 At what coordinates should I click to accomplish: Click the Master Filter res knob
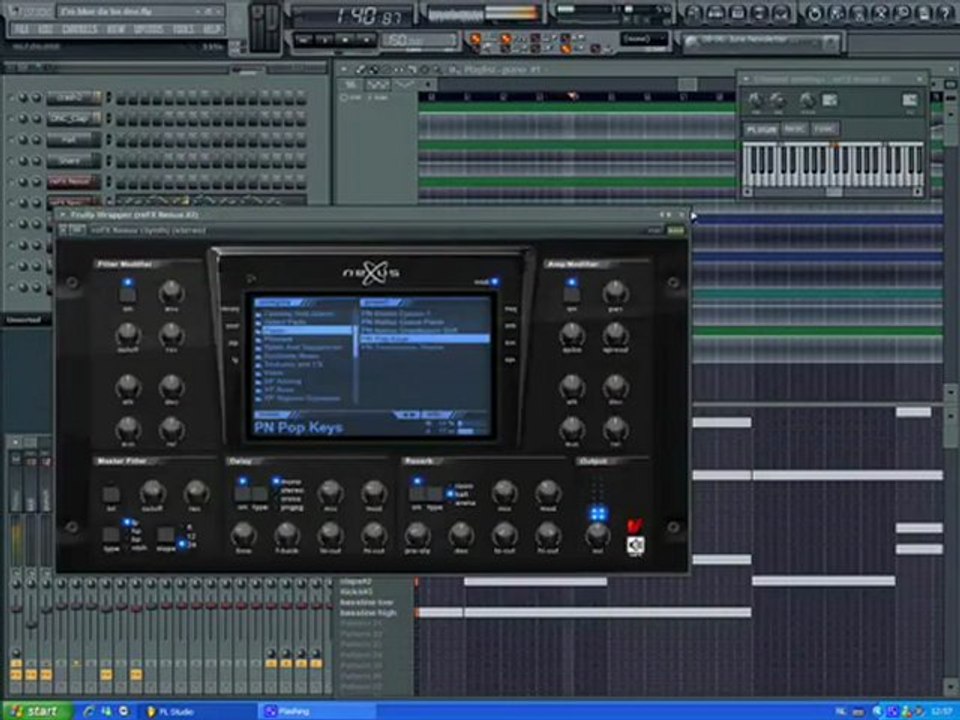(195, 492)
